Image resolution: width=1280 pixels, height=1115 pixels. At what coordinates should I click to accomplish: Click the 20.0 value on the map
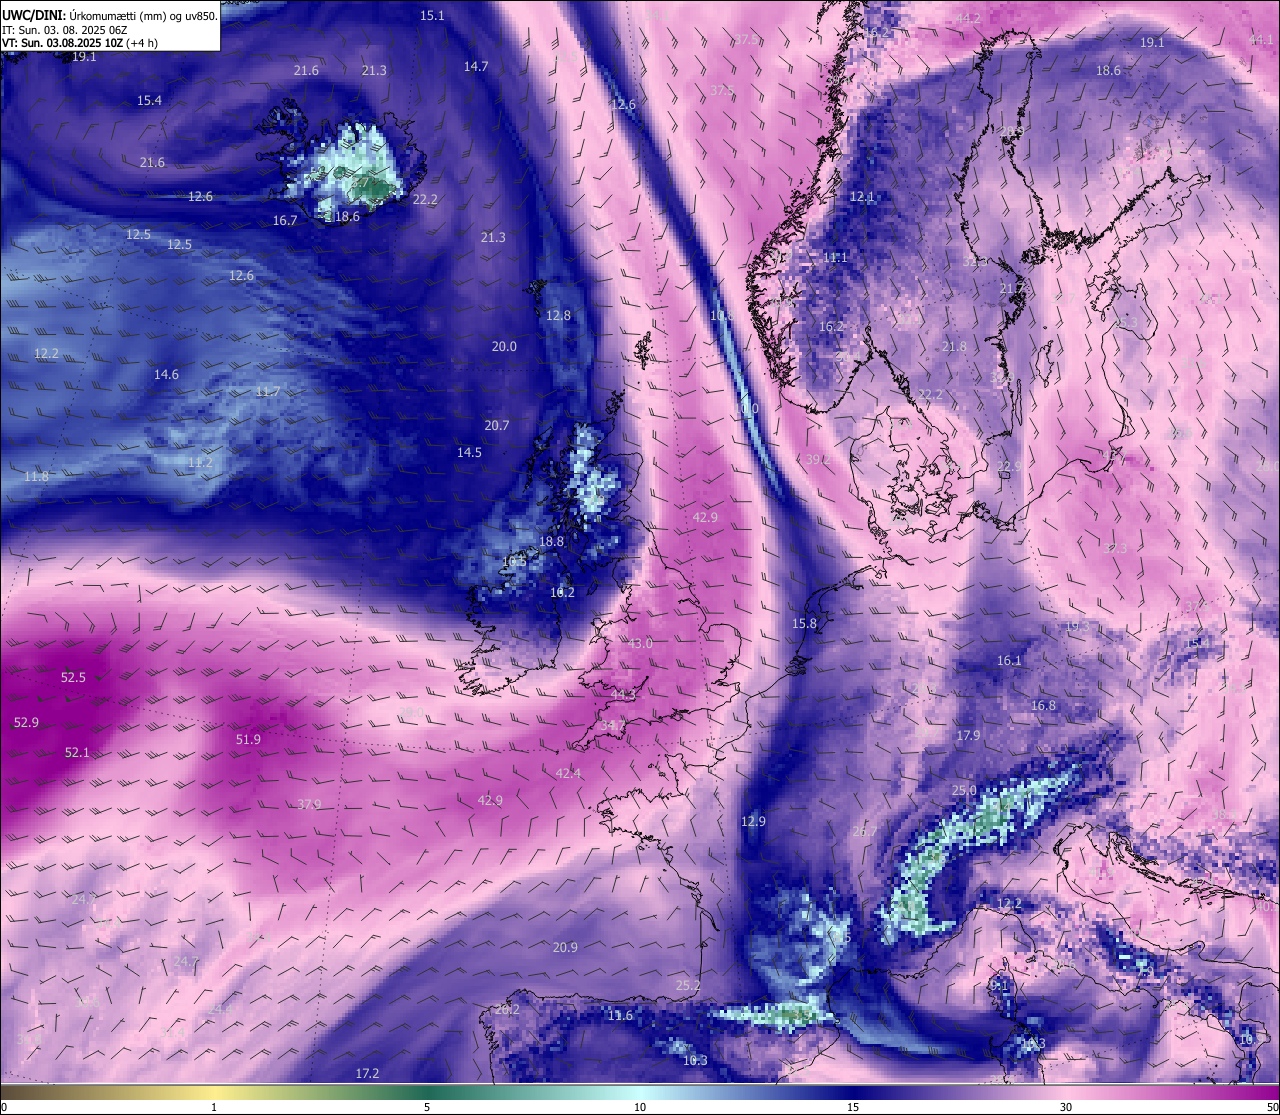(504, 346)
